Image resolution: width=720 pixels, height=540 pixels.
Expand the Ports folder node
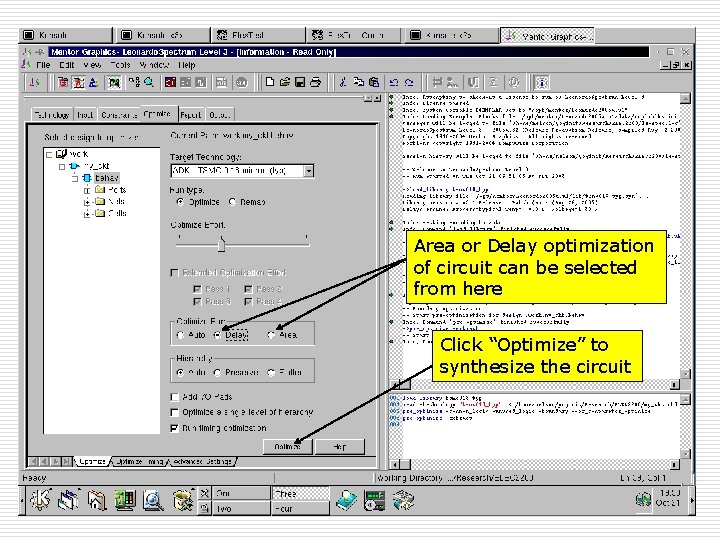click(x=87, y=190)
